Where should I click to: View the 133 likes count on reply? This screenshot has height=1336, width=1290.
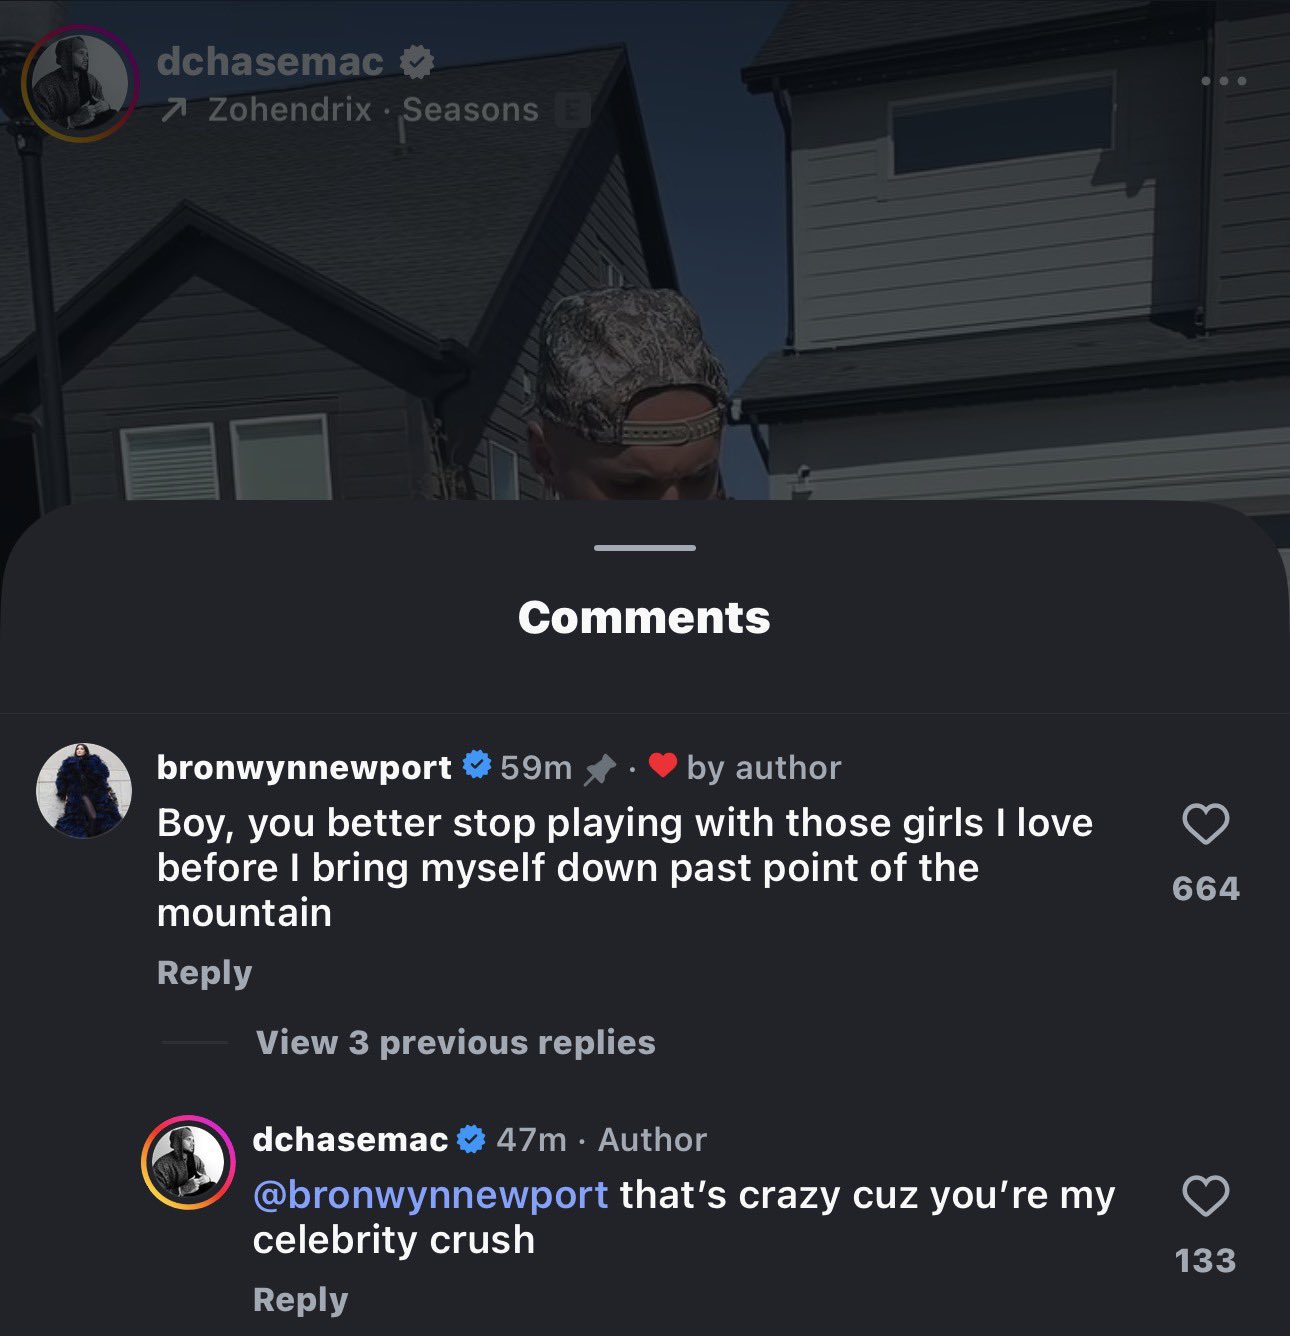click(1206, 1260)
